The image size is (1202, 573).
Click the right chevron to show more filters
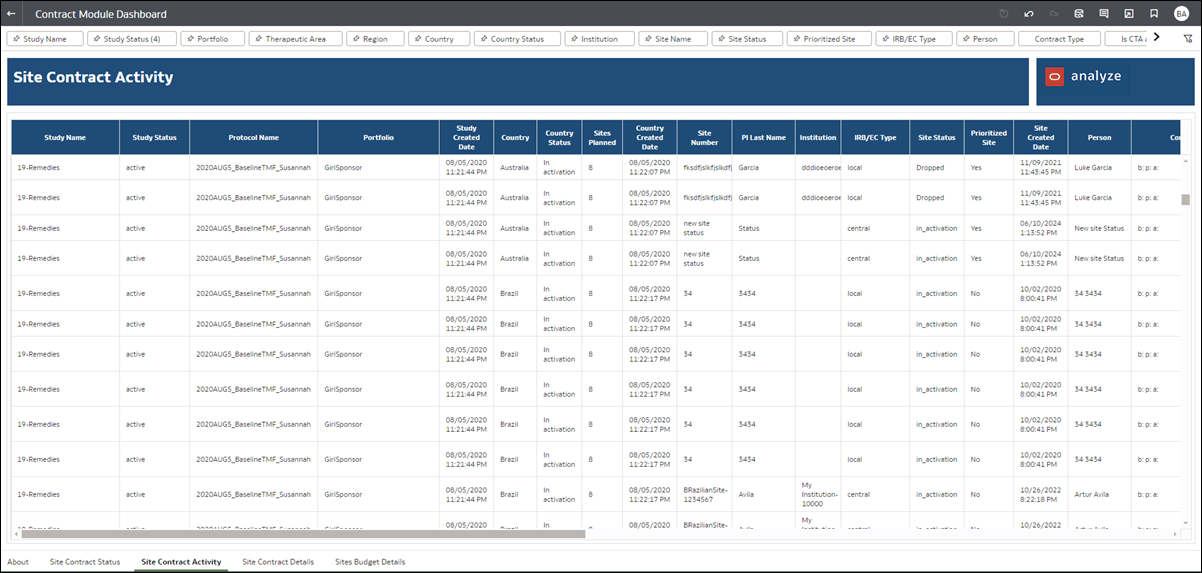[1157, 38]
